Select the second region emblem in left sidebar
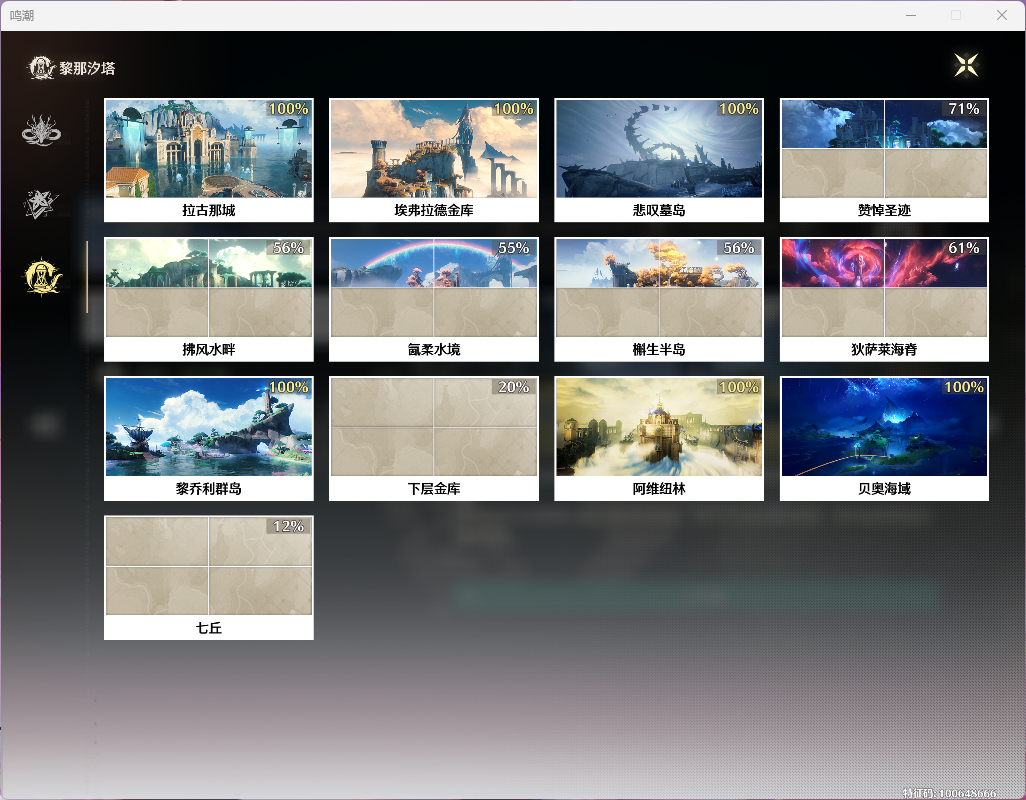This screenshot has width=1026, height=800. [x=41, y=204]
